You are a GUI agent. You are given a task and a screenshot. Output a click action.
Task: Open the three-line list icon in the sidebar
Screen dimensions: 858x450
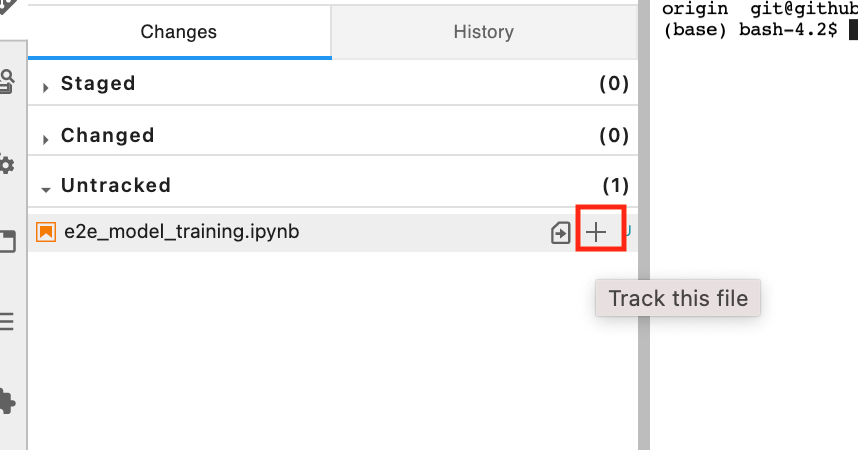click(6, 321)
